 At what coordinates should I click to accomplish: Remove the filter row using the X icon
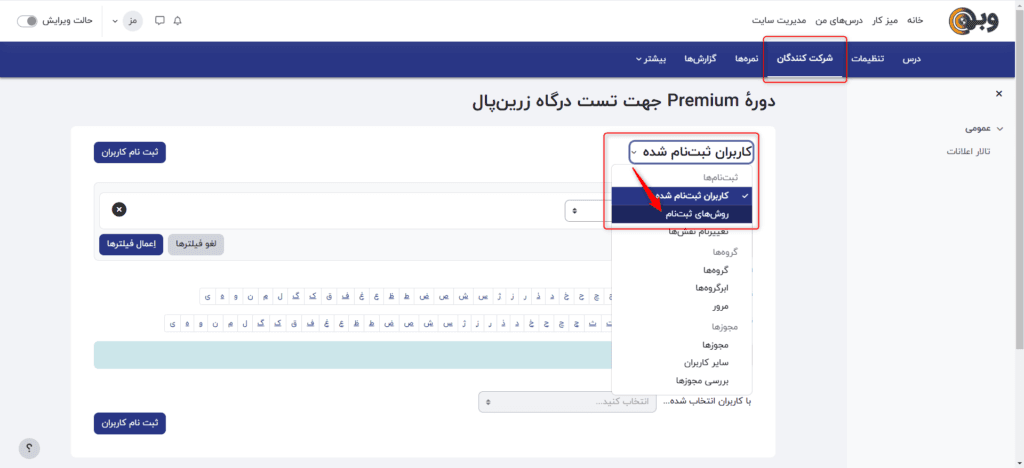click(x=119, y=209)
